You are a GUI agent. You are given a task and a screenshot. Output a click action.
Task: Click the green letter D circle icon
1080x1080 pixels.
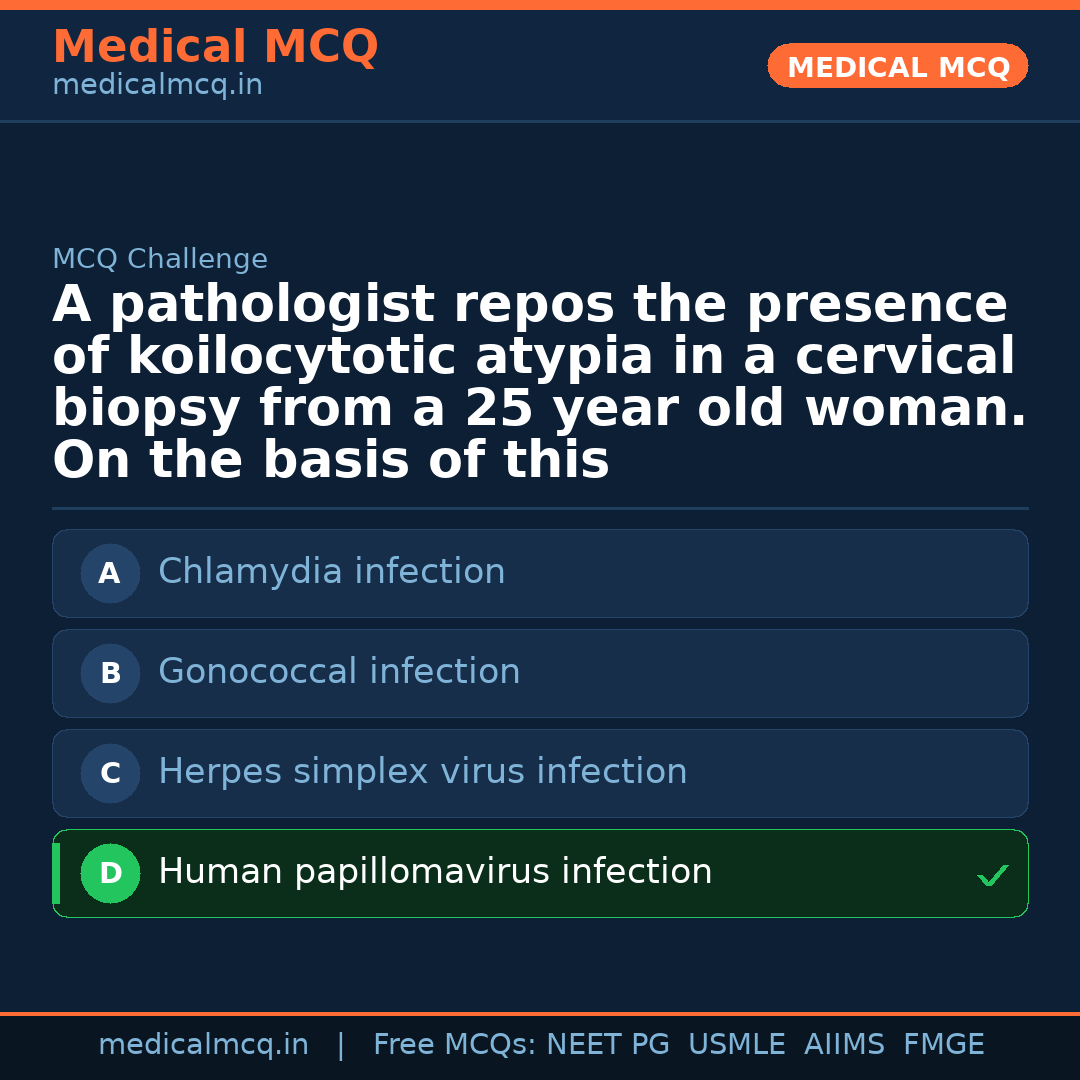[110, 873]
